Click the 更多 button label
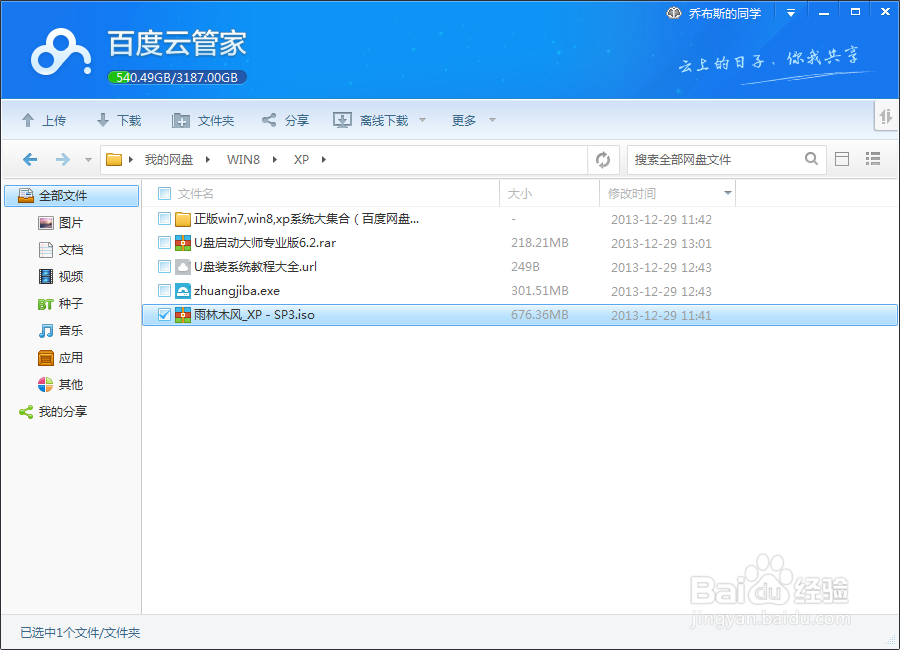The width and height of the screenshot is (900, 650). pos(464,121)
